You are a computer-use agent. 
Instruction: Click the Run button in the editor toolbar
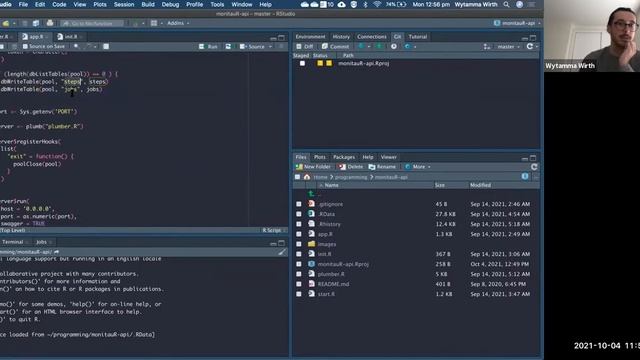[208, 47]
